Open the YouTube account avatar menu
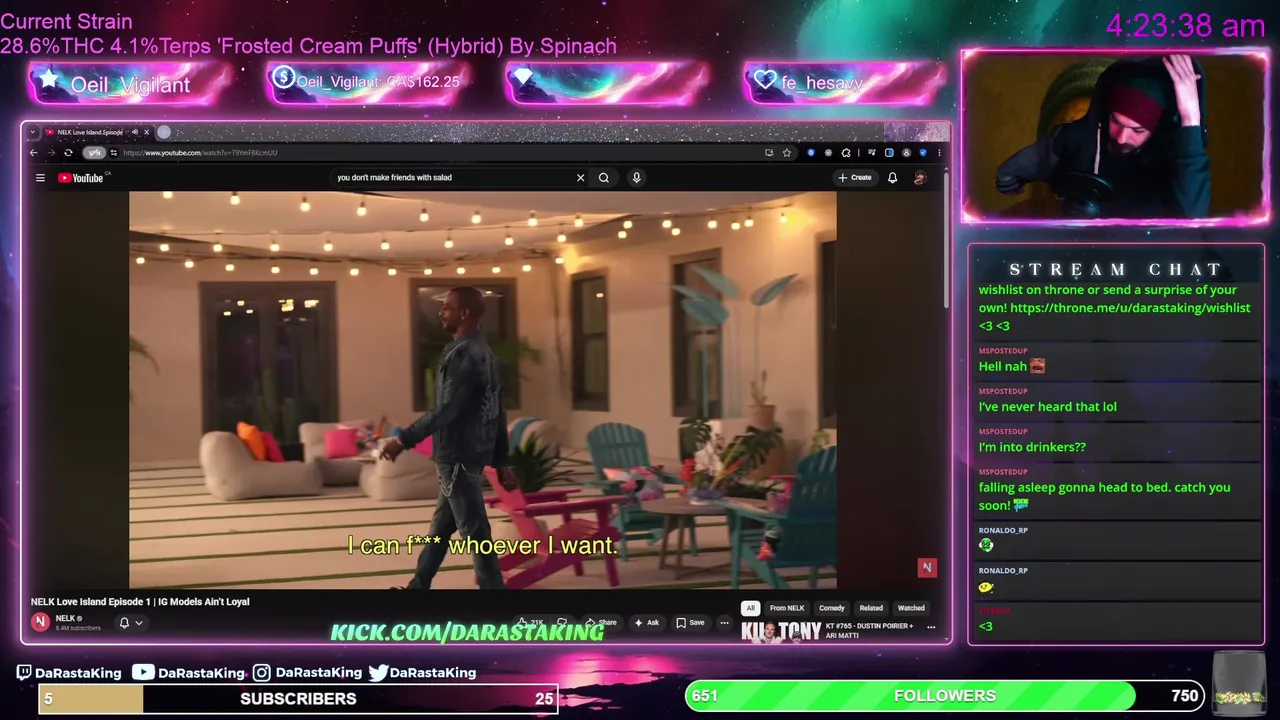 pos(919,178)
